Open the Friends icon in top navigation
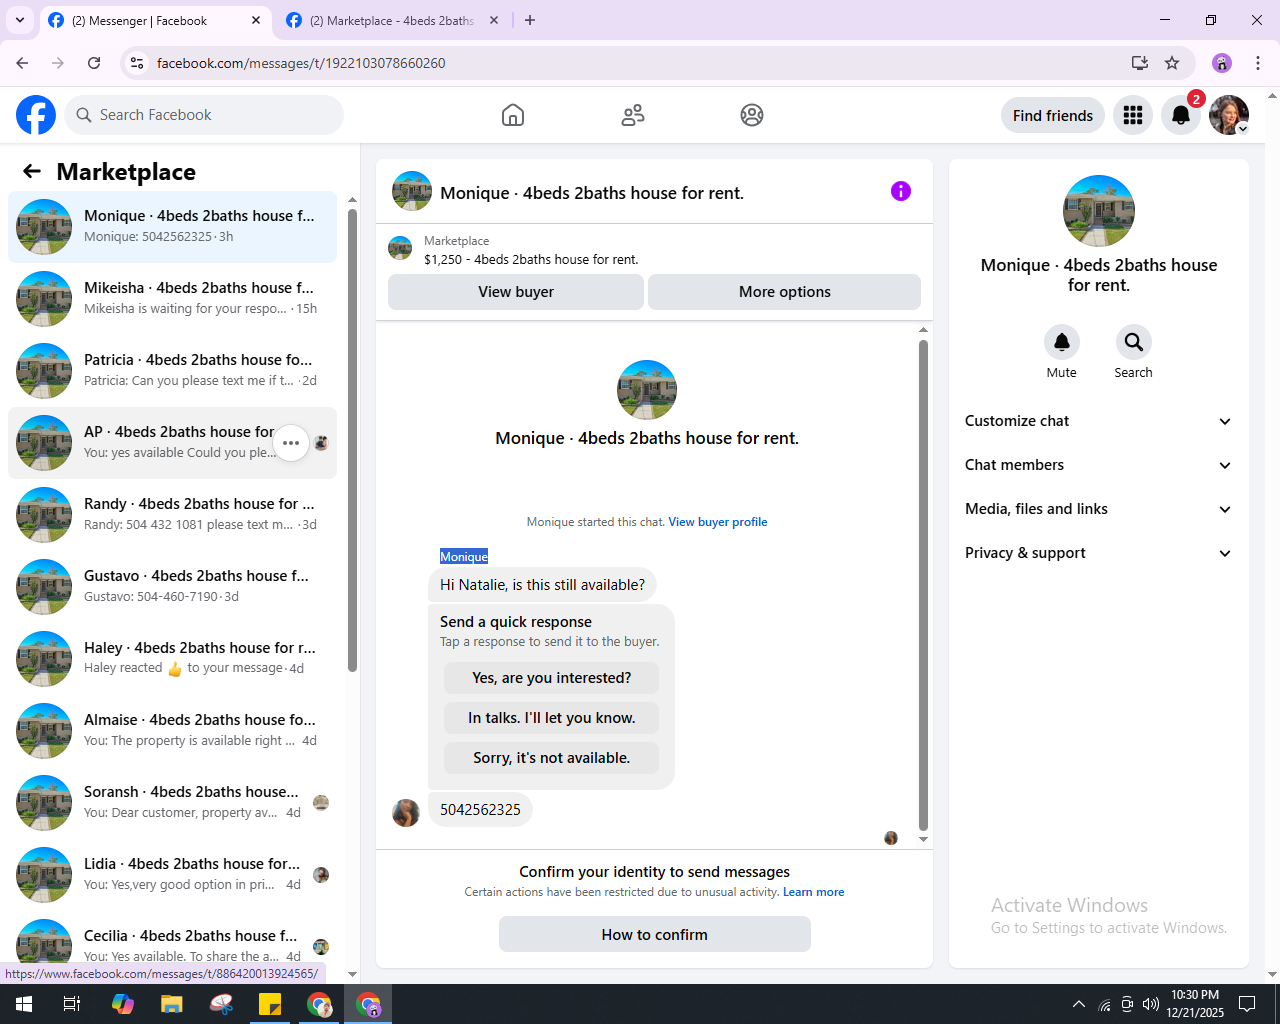The image size is (1280, 1024). point(633,115)
